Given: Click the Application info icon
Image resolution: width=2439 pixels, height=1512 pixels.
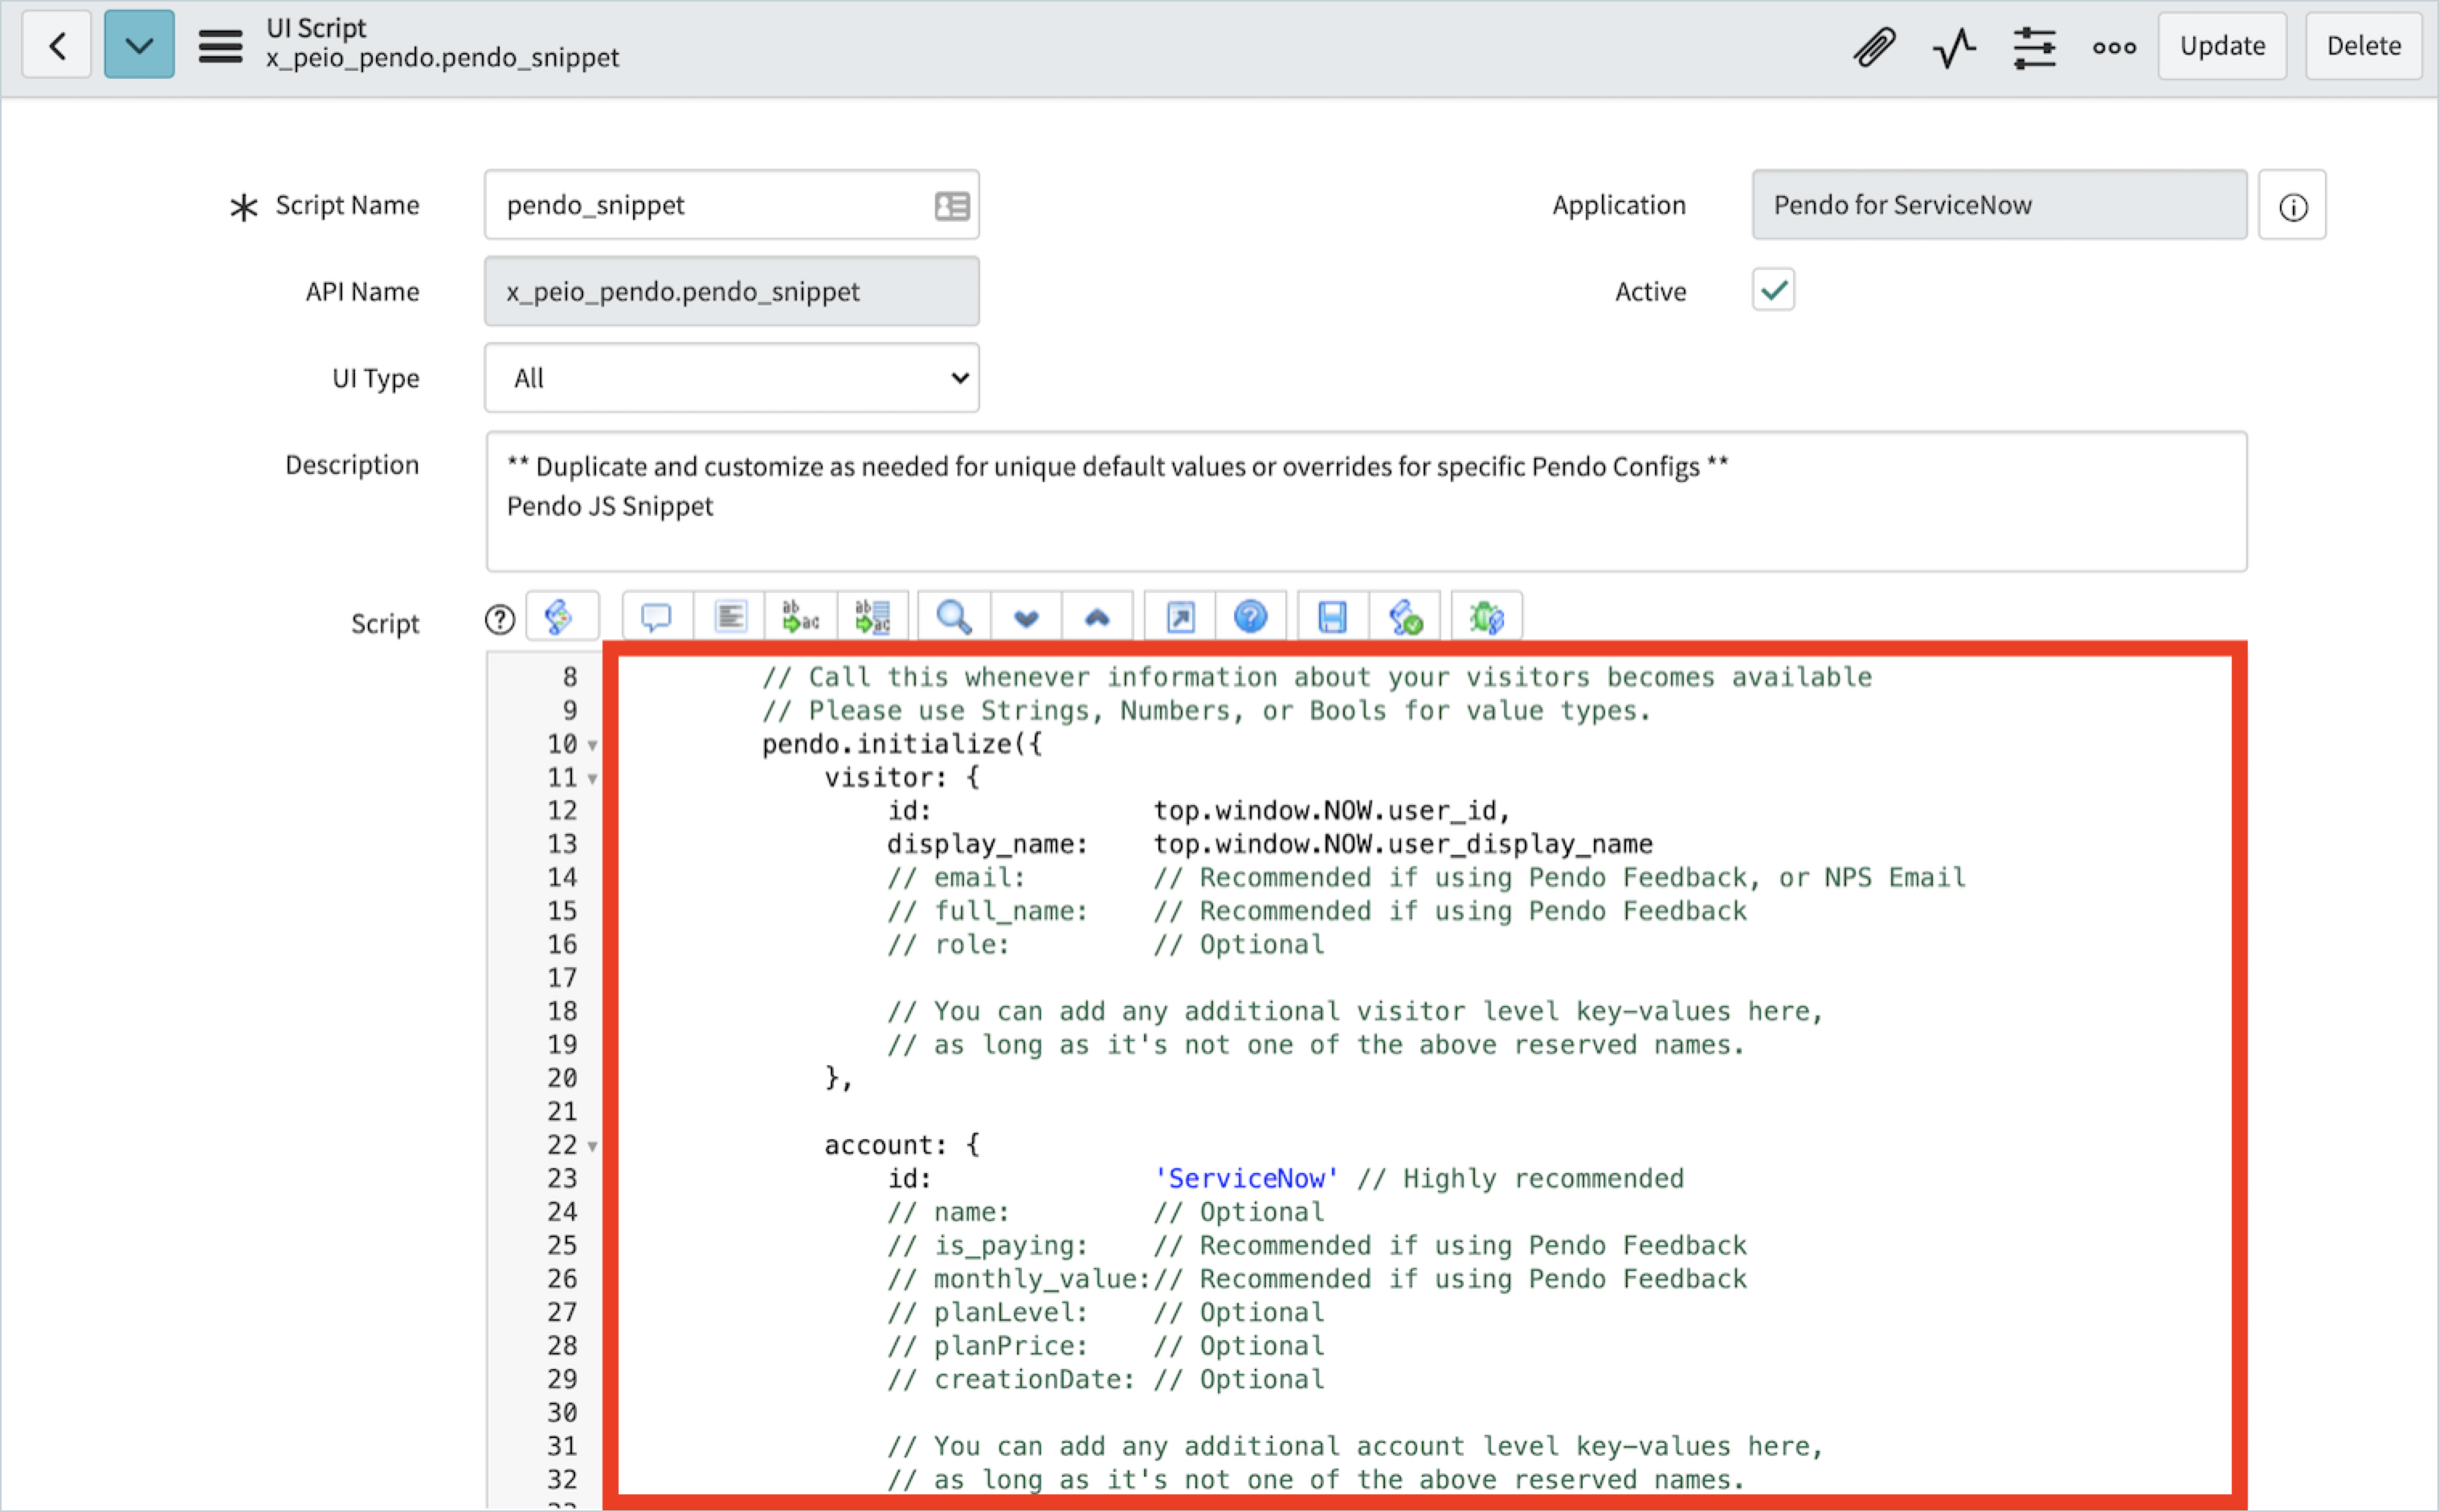Looking at the screenshot, I should click(x=2292, y=206).
